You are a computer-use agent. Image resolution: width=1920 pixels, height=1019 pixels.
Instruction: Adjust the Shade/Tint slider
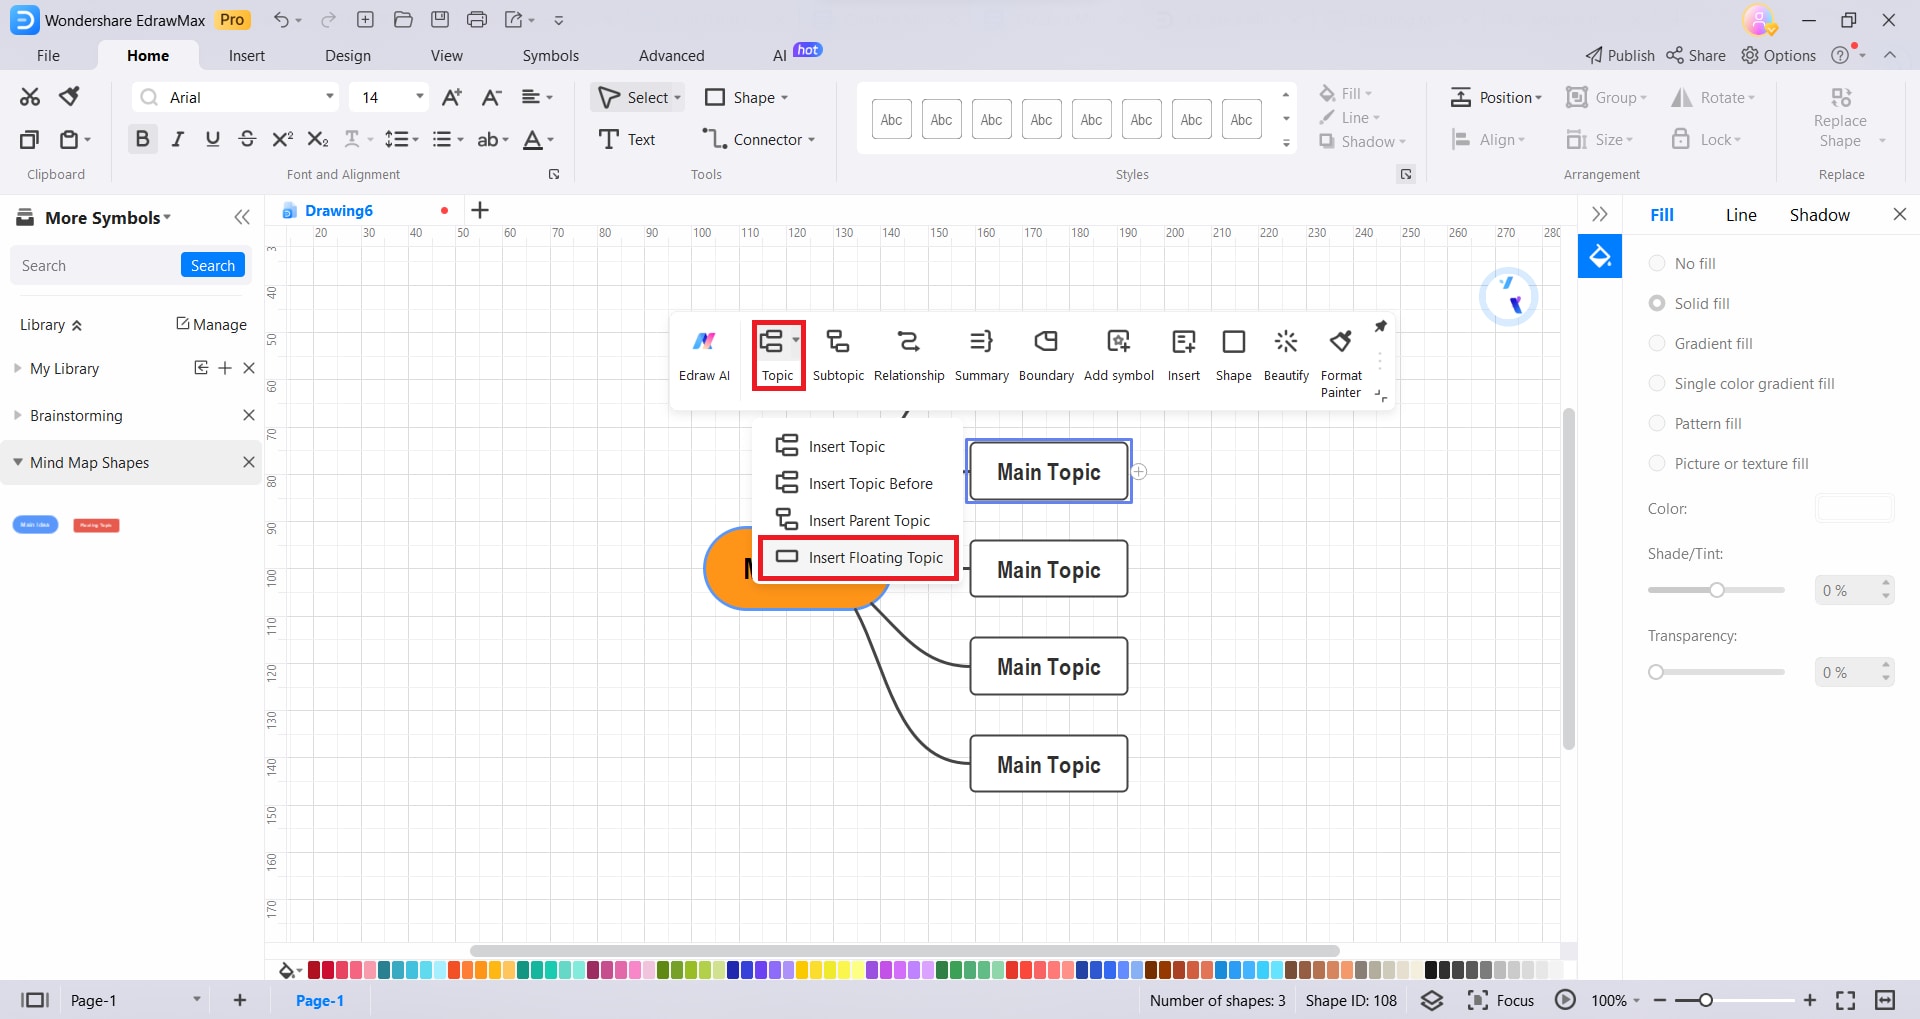coord(1716,590)
